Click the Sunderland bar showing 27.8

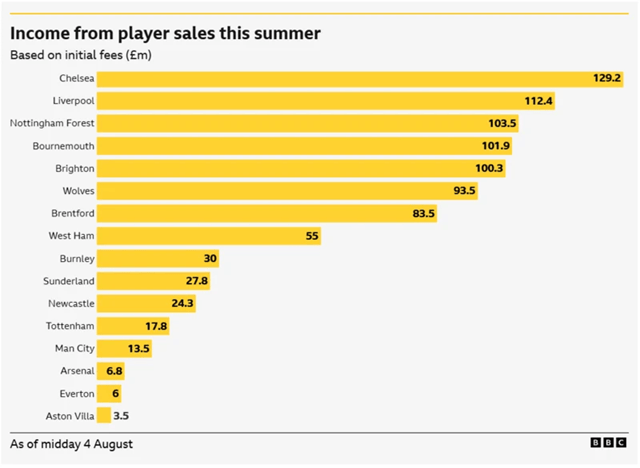point(153,281)
